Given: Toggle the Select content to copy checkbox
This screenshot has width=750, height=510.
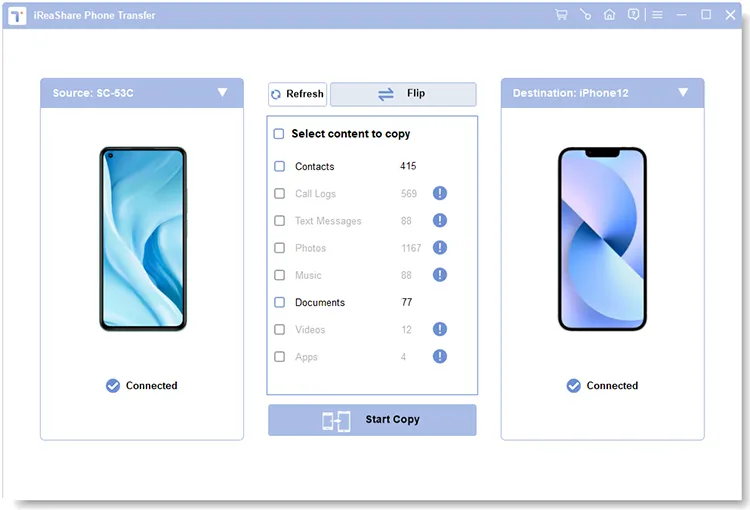Looking at the screenshot, I should 279,133.
